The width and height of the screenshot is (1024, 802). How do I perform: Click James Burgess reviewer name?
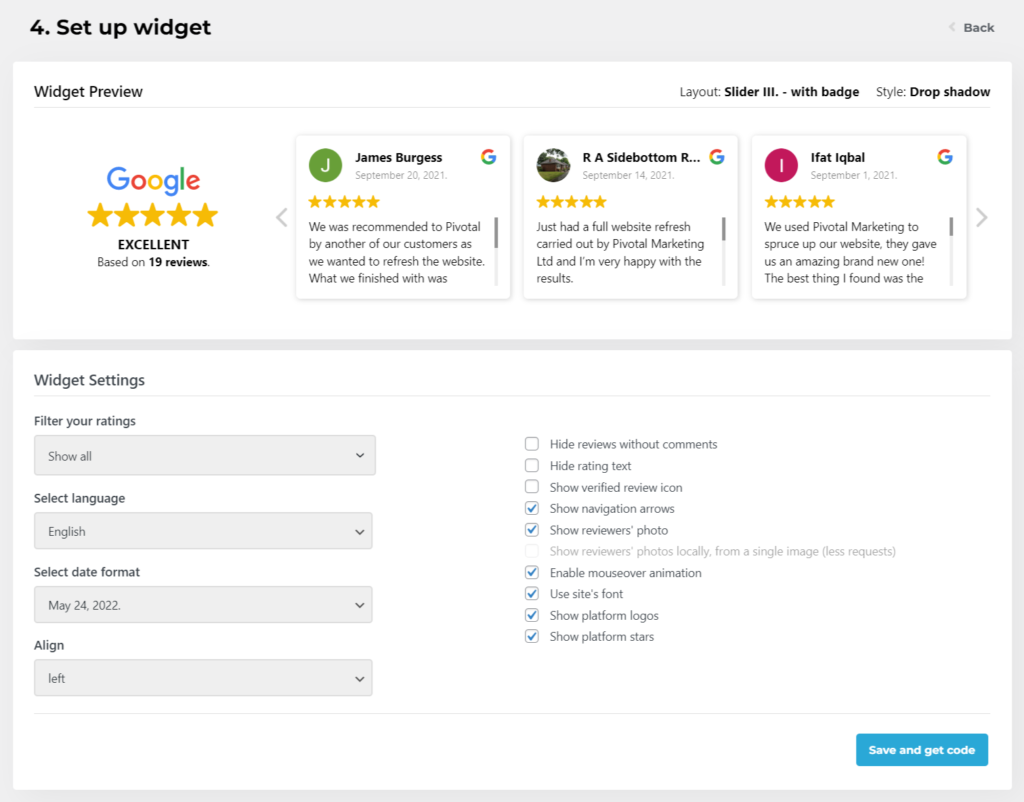tap(398, 157)
